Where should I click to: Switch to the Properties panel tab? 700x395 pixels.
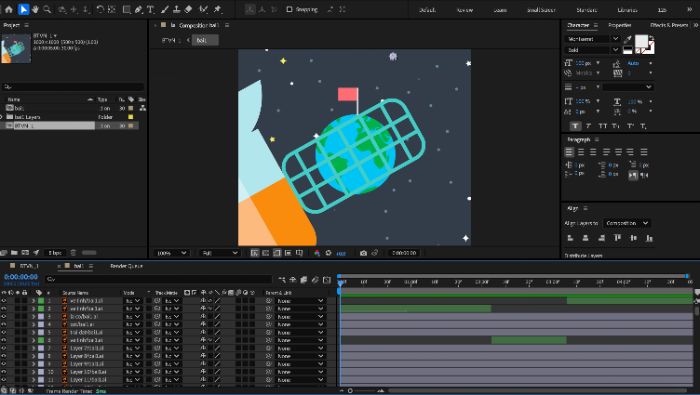(x=620, y=25)
